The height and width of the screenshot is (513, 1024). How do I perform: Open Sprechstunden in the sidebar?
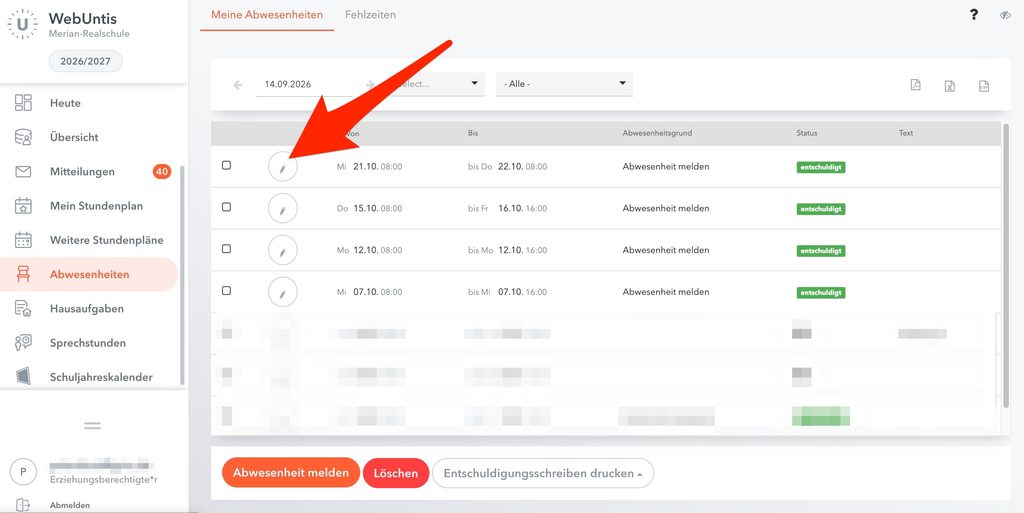pyautogui.click(x=89, y=343)
